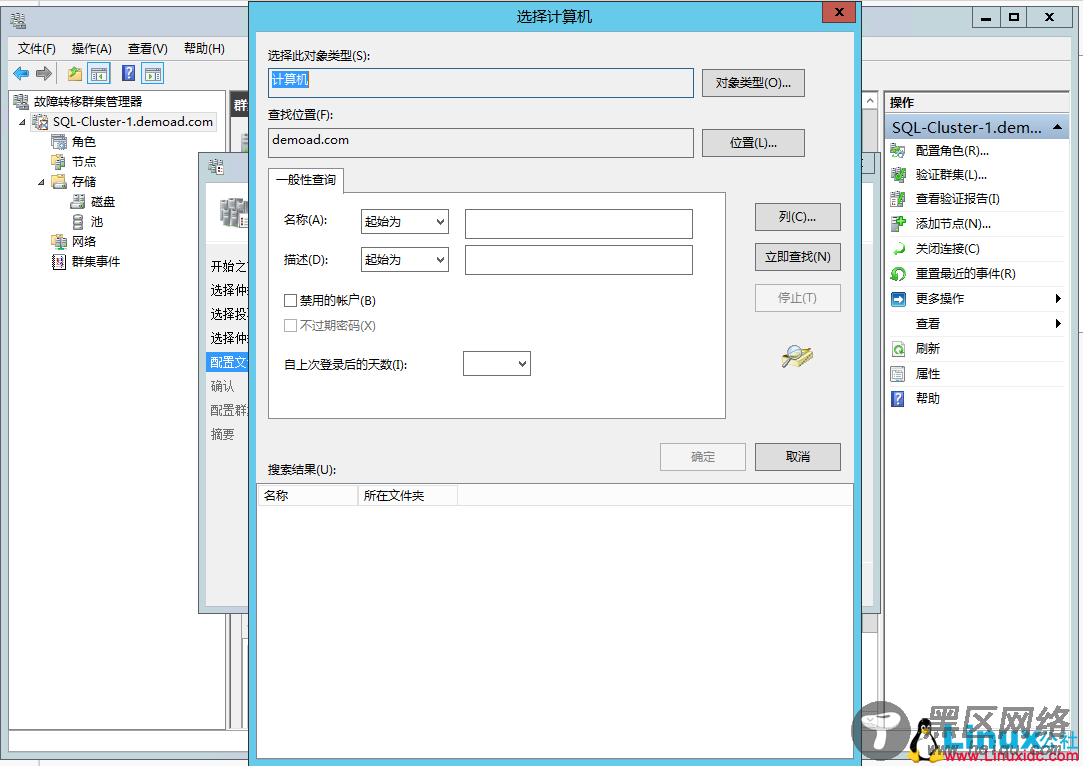The height and width of the screenshot is (766, 1083).
Task: Click the 位置(L)... button
Action: click(x=753, y=143)
